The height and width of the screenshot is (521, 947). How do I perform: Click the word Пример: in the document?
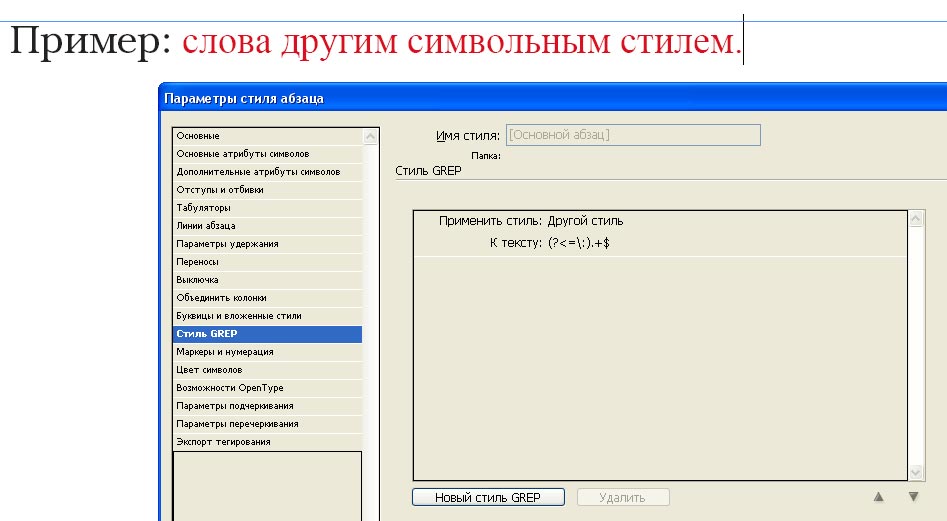91,42
